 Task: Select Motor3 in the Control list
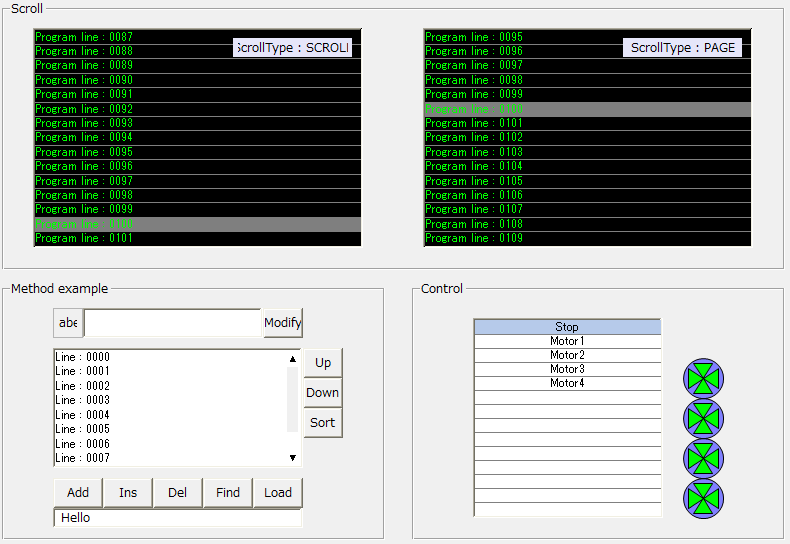tap(567, 369)
